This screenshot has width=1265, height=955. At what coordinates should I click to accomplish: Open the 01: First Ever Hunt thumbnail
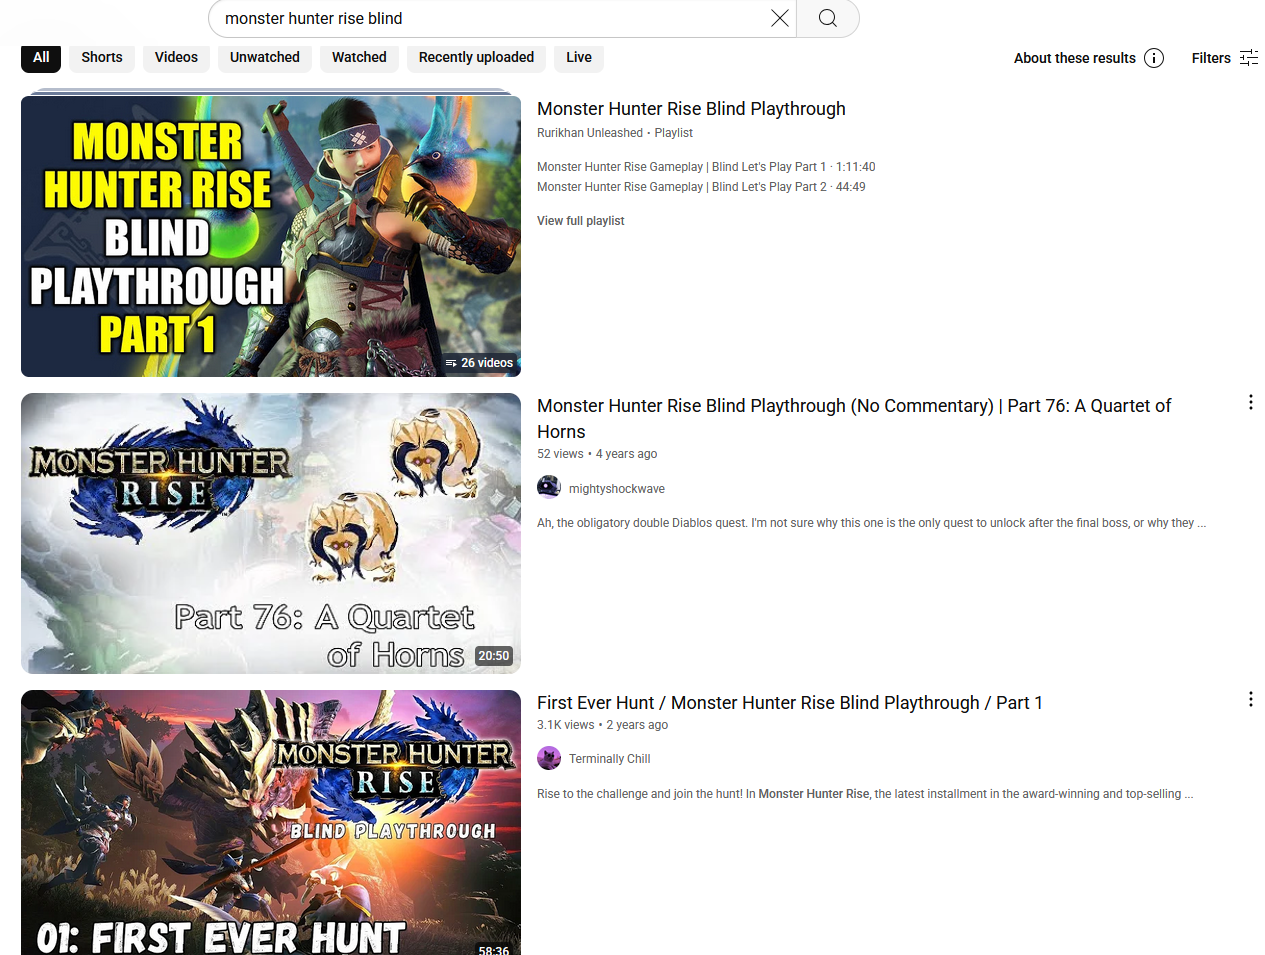pyautogui.click(x=271, y=822)
